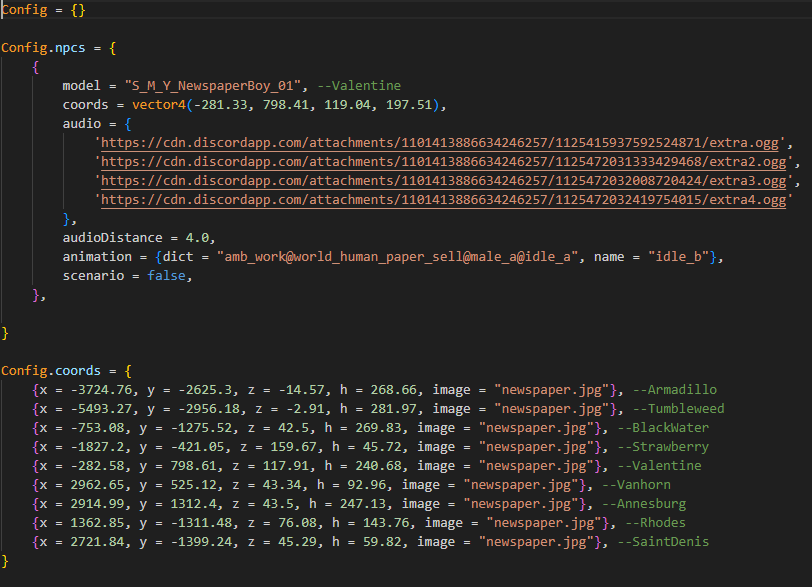Click the --Strawberry comment
The width and height of the screenshot is (812, 587).
pos(663,447)
